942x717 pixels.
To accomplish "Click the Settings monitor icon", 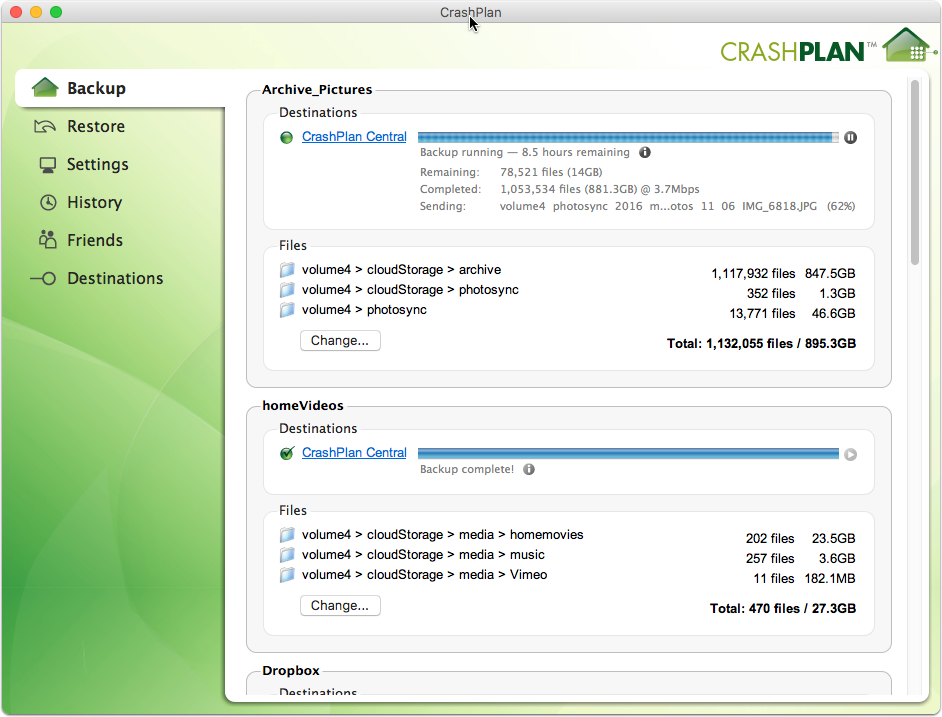I will point(47,165).
